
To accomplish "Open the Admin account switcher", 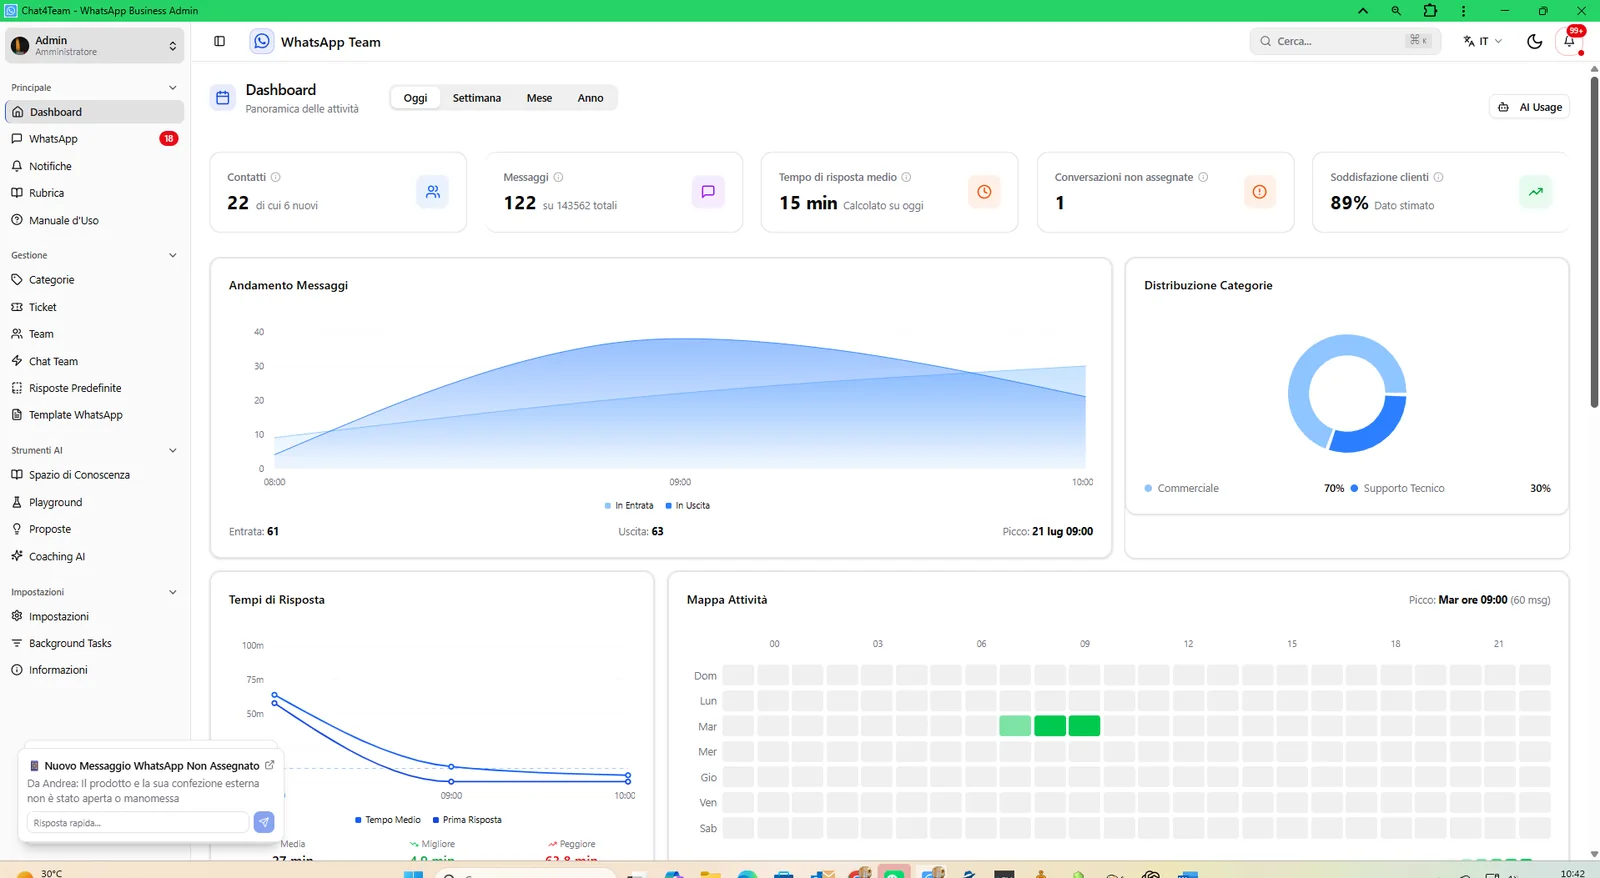I will [95, 45].
